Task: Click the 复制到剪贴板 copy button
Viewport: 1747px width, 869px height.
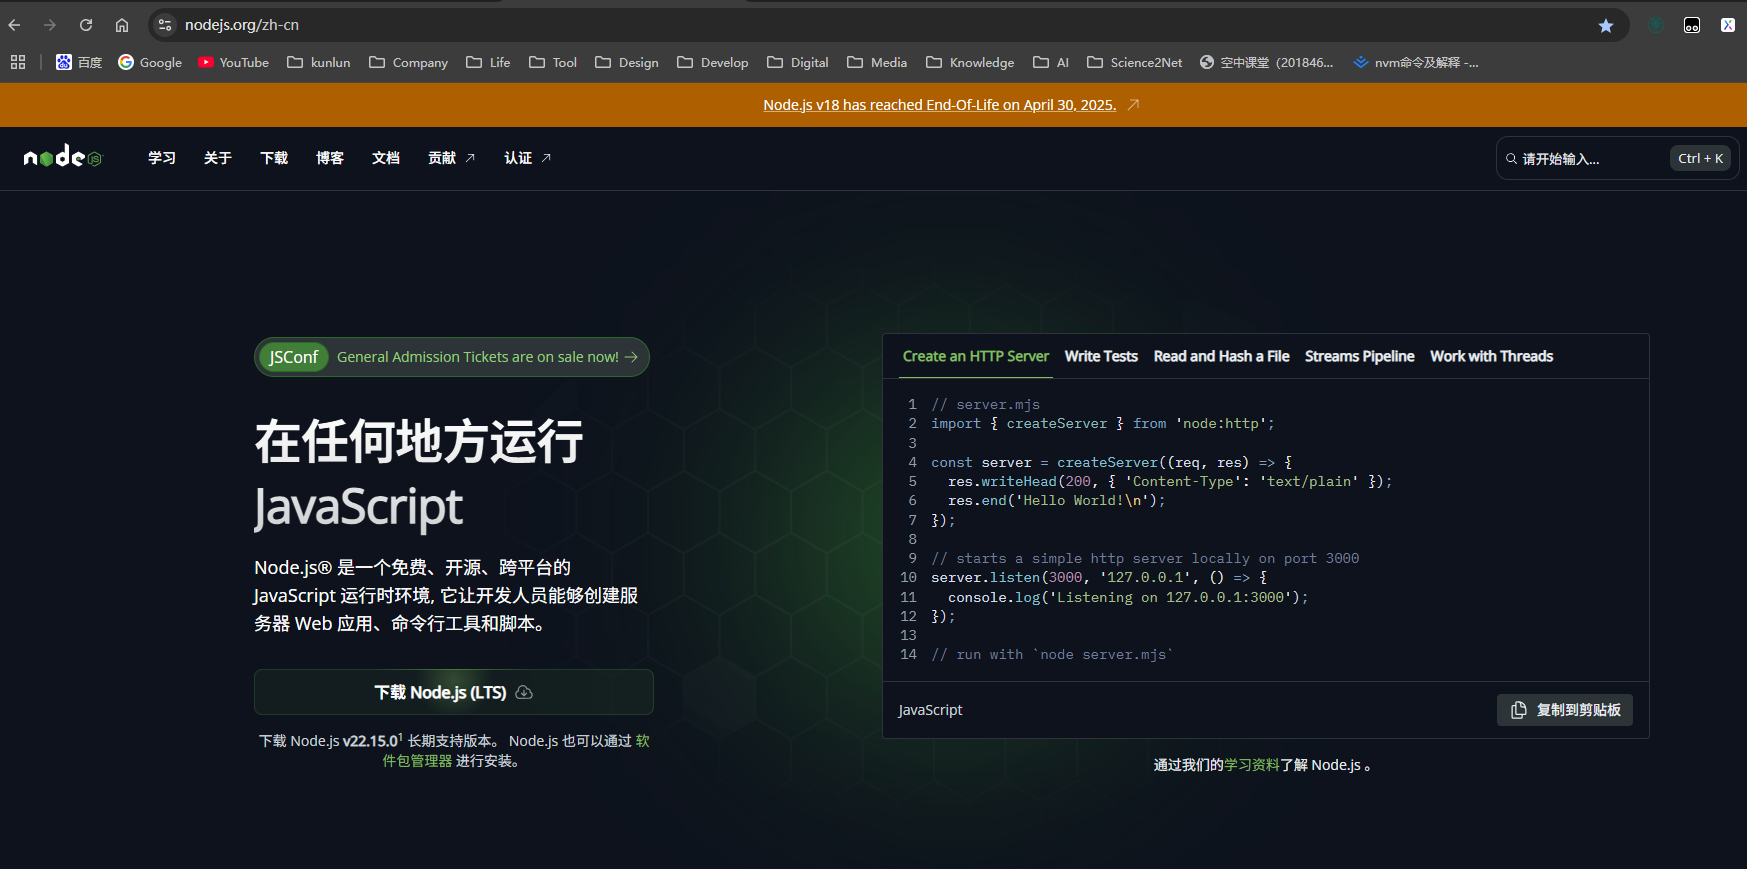Action: (1565, 710)
